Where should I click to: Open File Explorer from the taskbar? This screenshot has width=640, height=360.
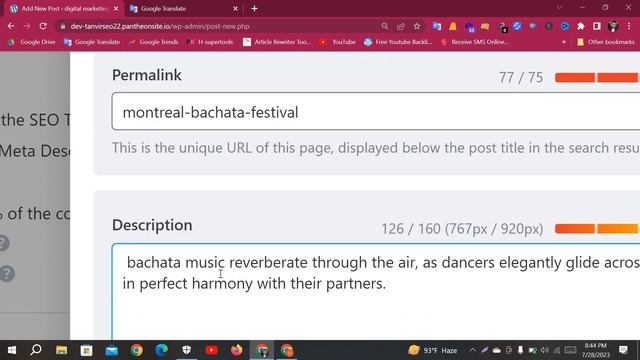tap(62, 350)
